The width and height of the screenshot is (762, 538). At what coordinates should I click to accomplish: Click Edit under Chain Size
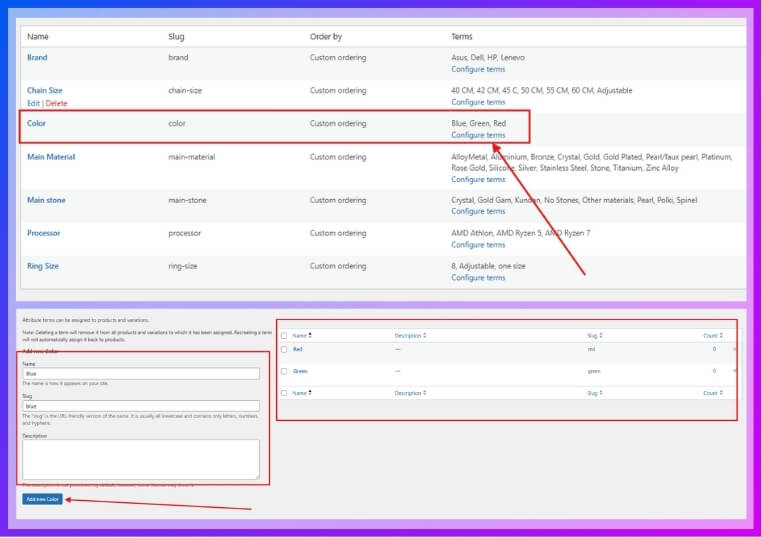pos(34,103)
